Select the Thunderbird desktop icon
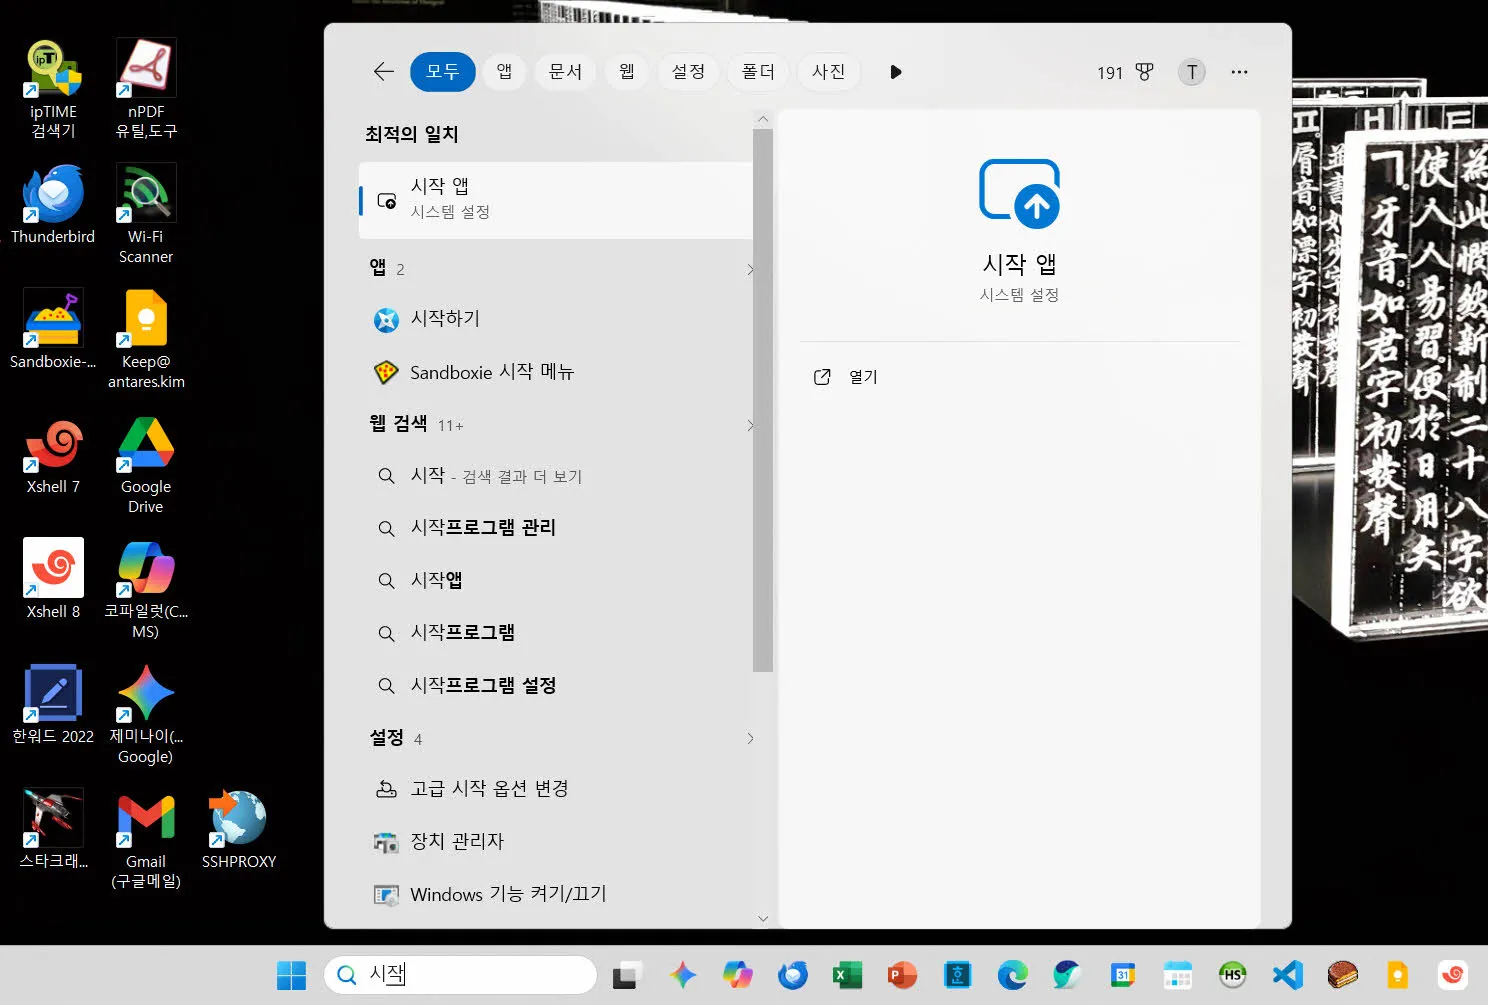 click(53, 205)
